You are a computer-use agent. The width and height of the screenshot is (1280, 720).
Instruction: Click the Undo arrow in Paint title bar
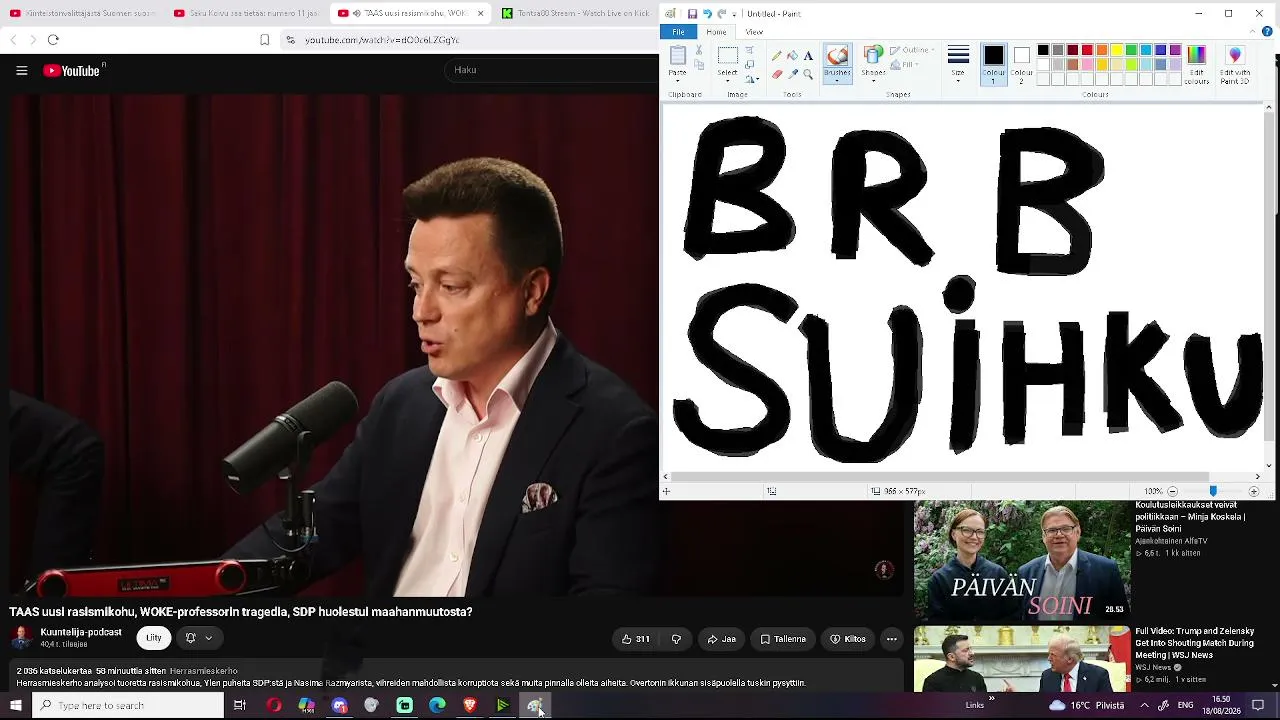(707, 14)
